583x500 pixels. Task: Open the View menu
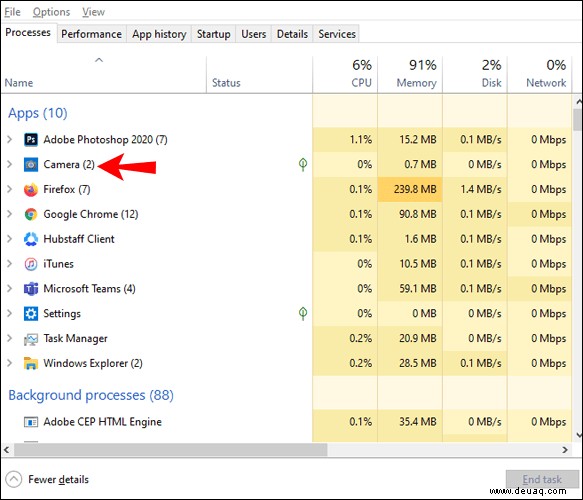point(93,12)
